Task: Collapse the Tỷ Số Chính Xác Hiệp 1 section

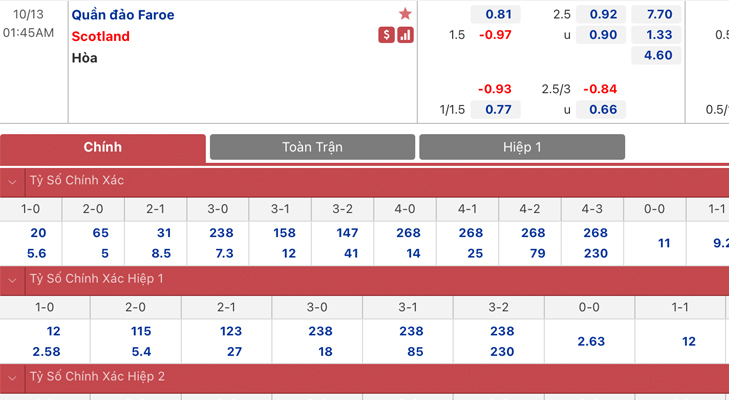Action: point(13,280)
